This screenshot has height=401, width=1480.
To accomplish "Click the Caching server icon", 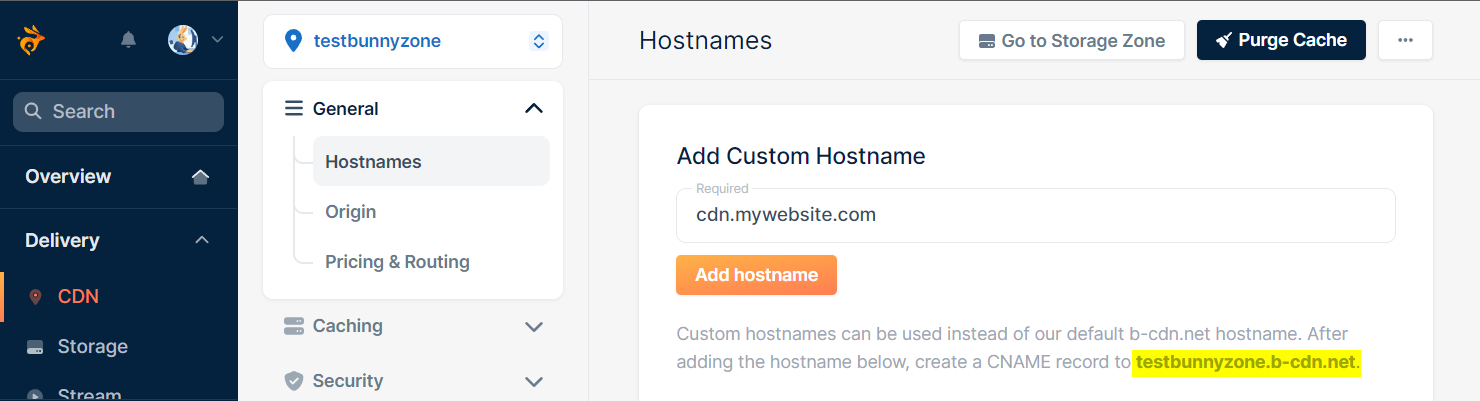I will (x=294, y=326).
